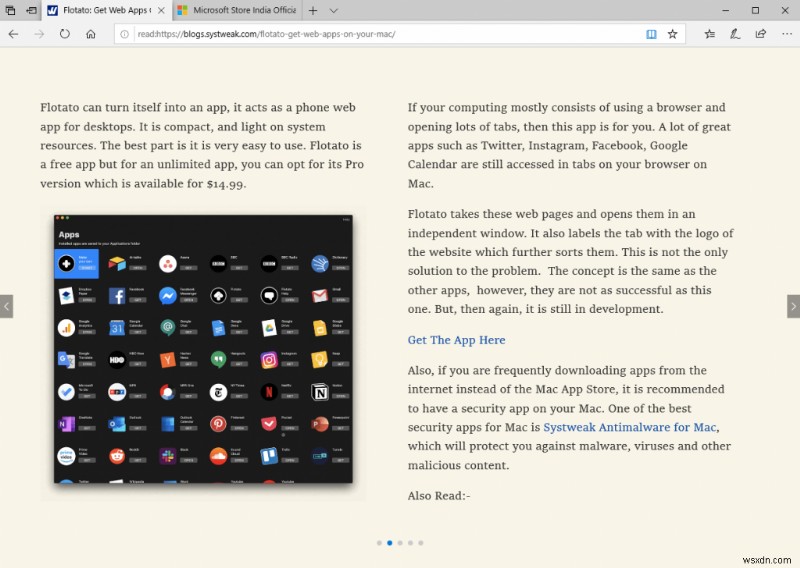Switch to Flotato: Get Web Apps tab

tap(106, 10)
